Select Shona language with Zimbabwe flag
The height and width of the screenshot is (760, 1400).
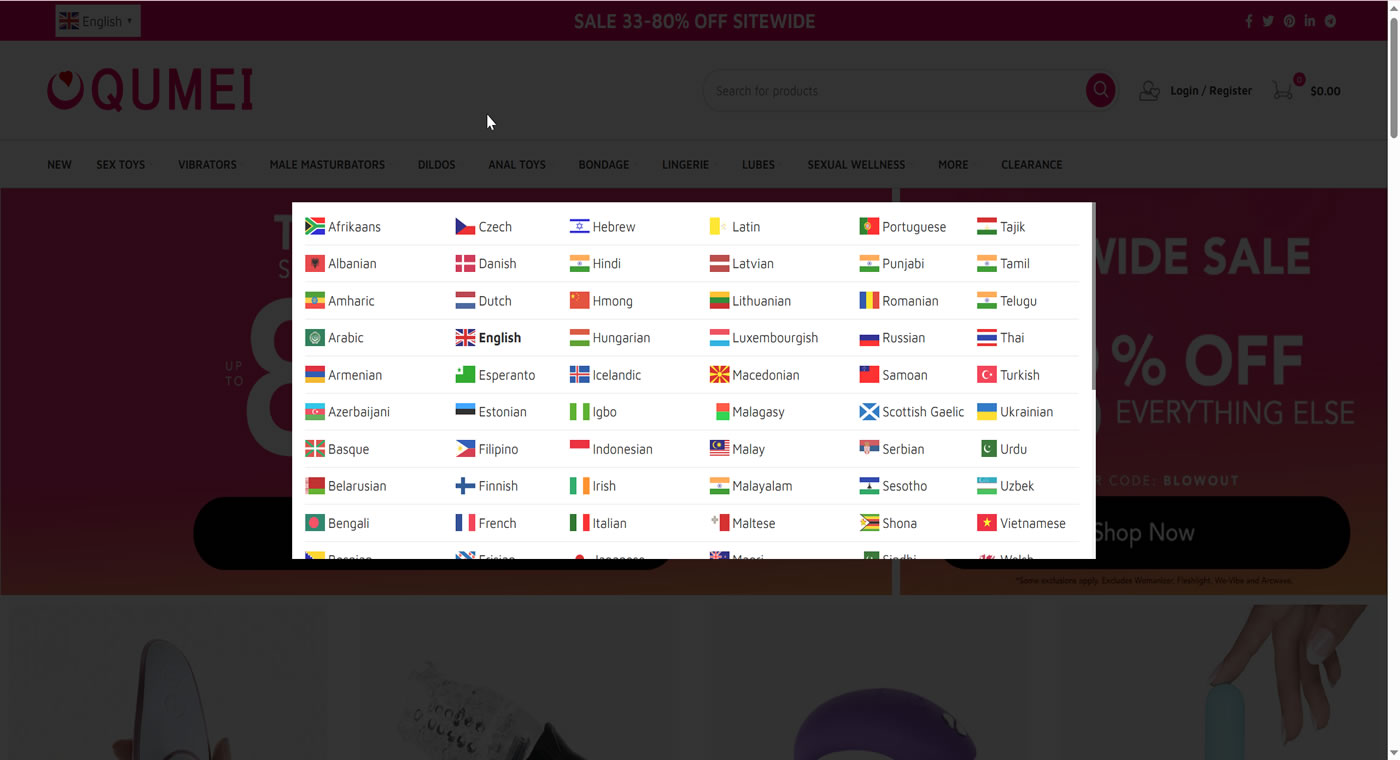pos(888,523)
